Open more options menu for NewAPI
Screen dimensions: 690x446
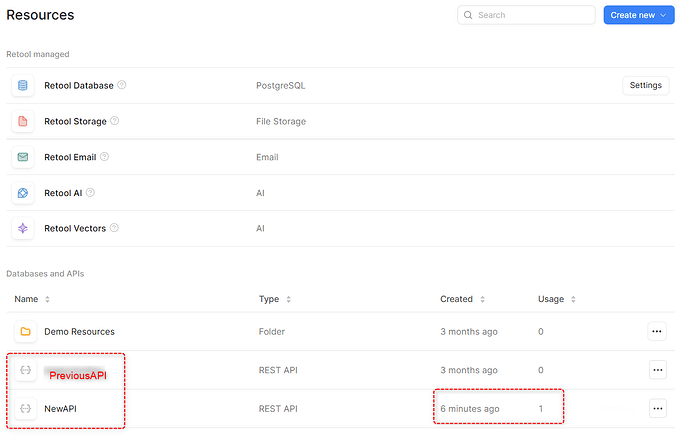coord(657,408)
